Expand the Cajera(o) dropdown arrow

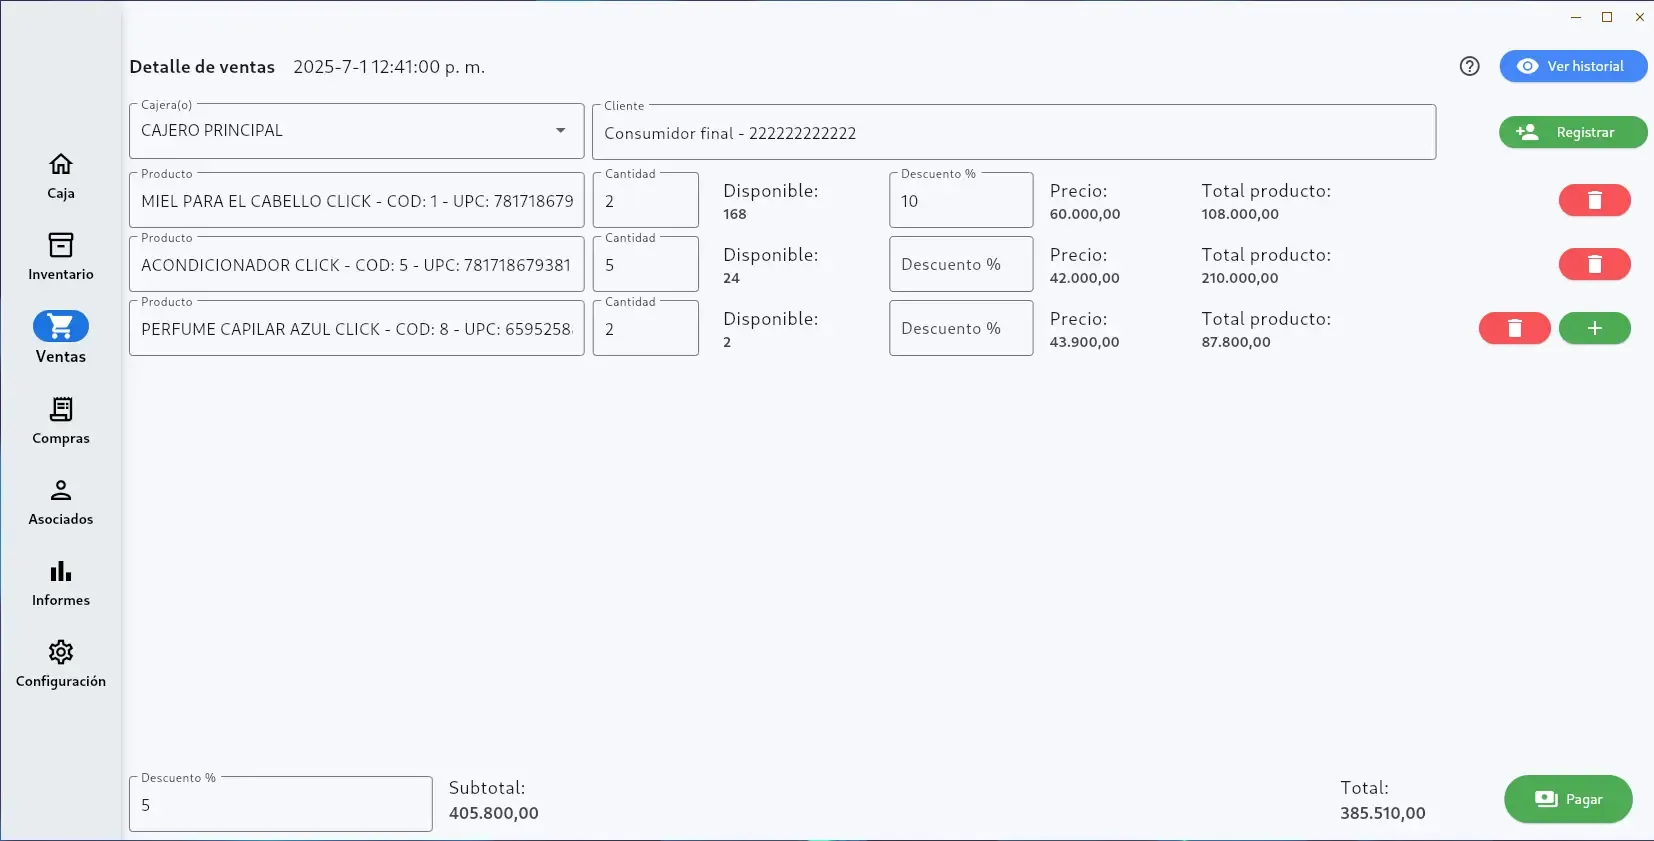pyautogui.click(x=561, y=130)
